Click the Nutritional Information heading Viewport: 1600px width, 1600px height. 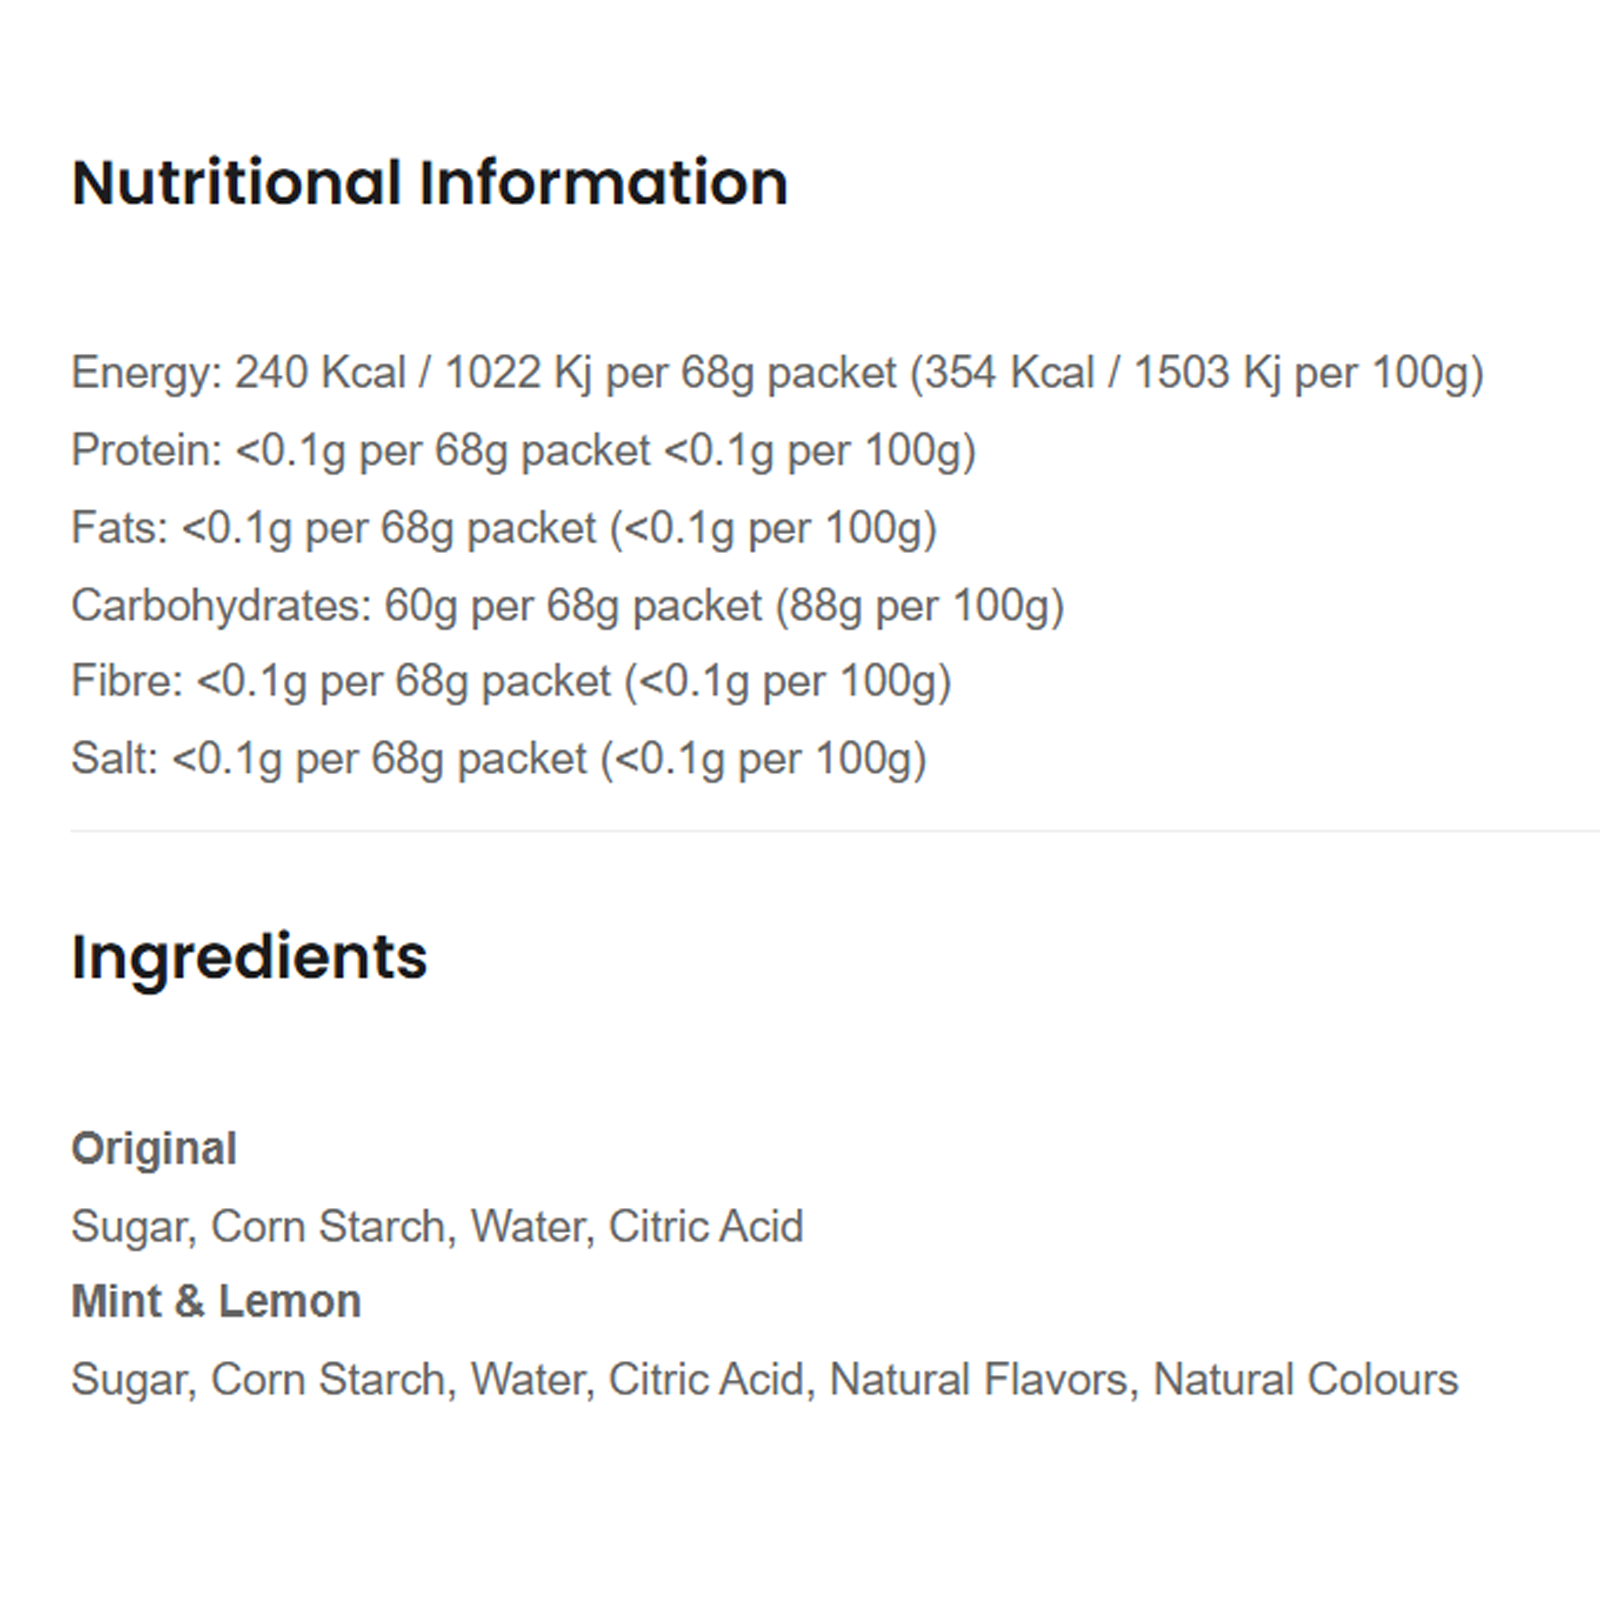coord(430,183)
